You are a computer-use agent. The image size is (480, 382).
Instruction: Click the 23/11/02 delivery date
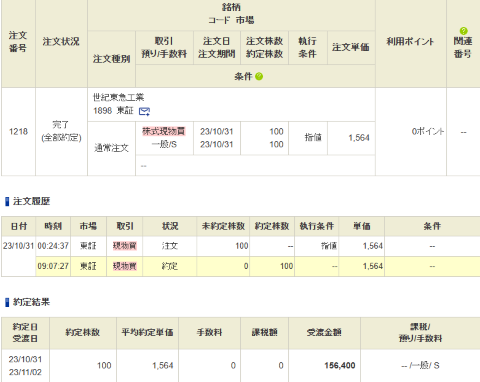tap(25, 372)
